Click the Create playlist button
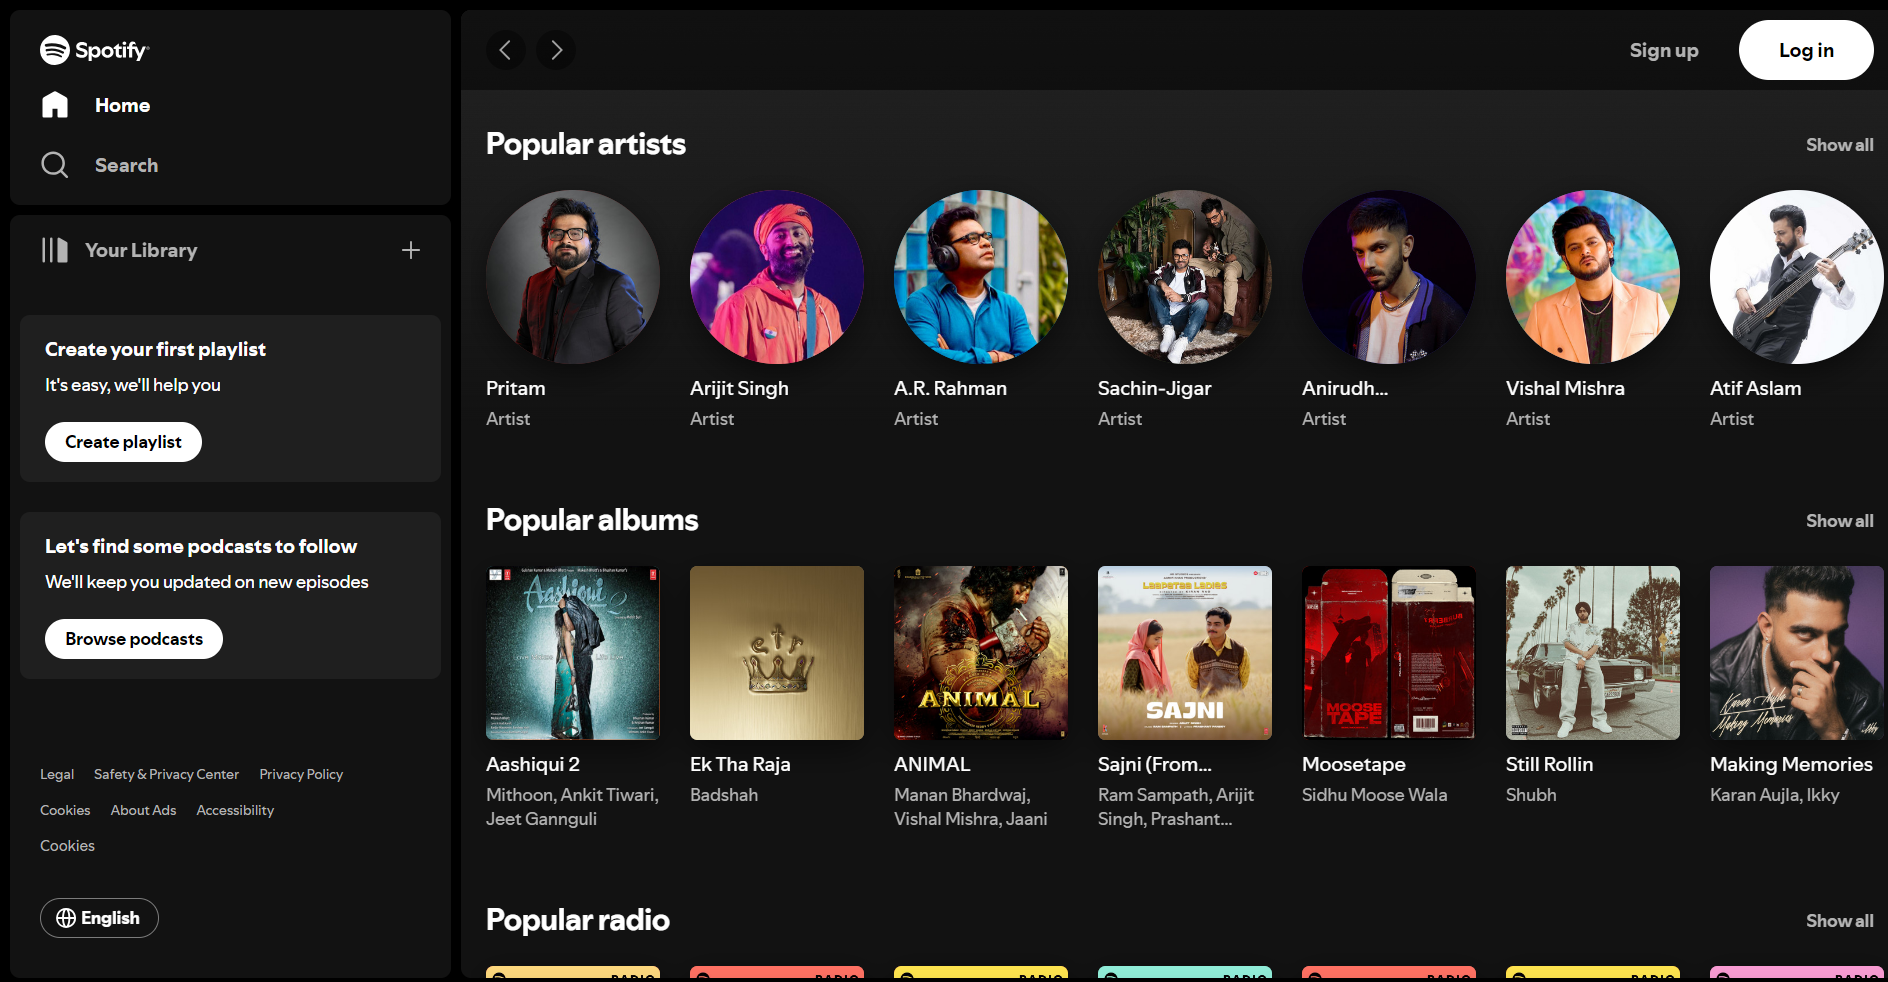Viewport: 1888px width, 982px height. click(123, 442)
